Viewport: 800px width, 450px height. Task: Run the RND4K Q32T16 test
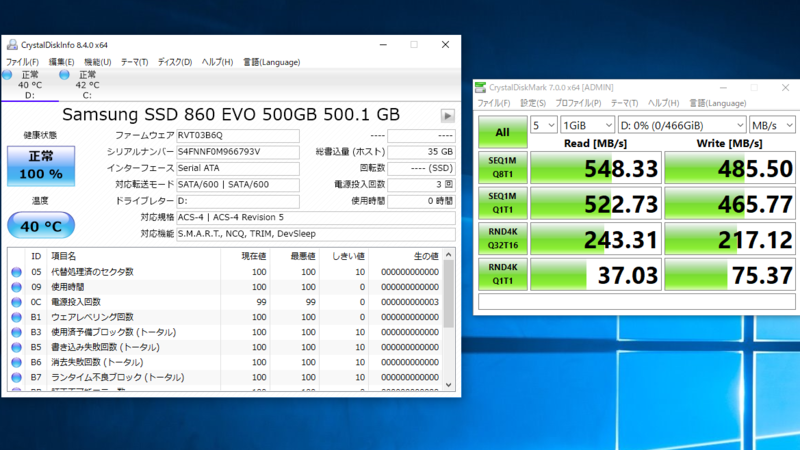tap(503, 238)
